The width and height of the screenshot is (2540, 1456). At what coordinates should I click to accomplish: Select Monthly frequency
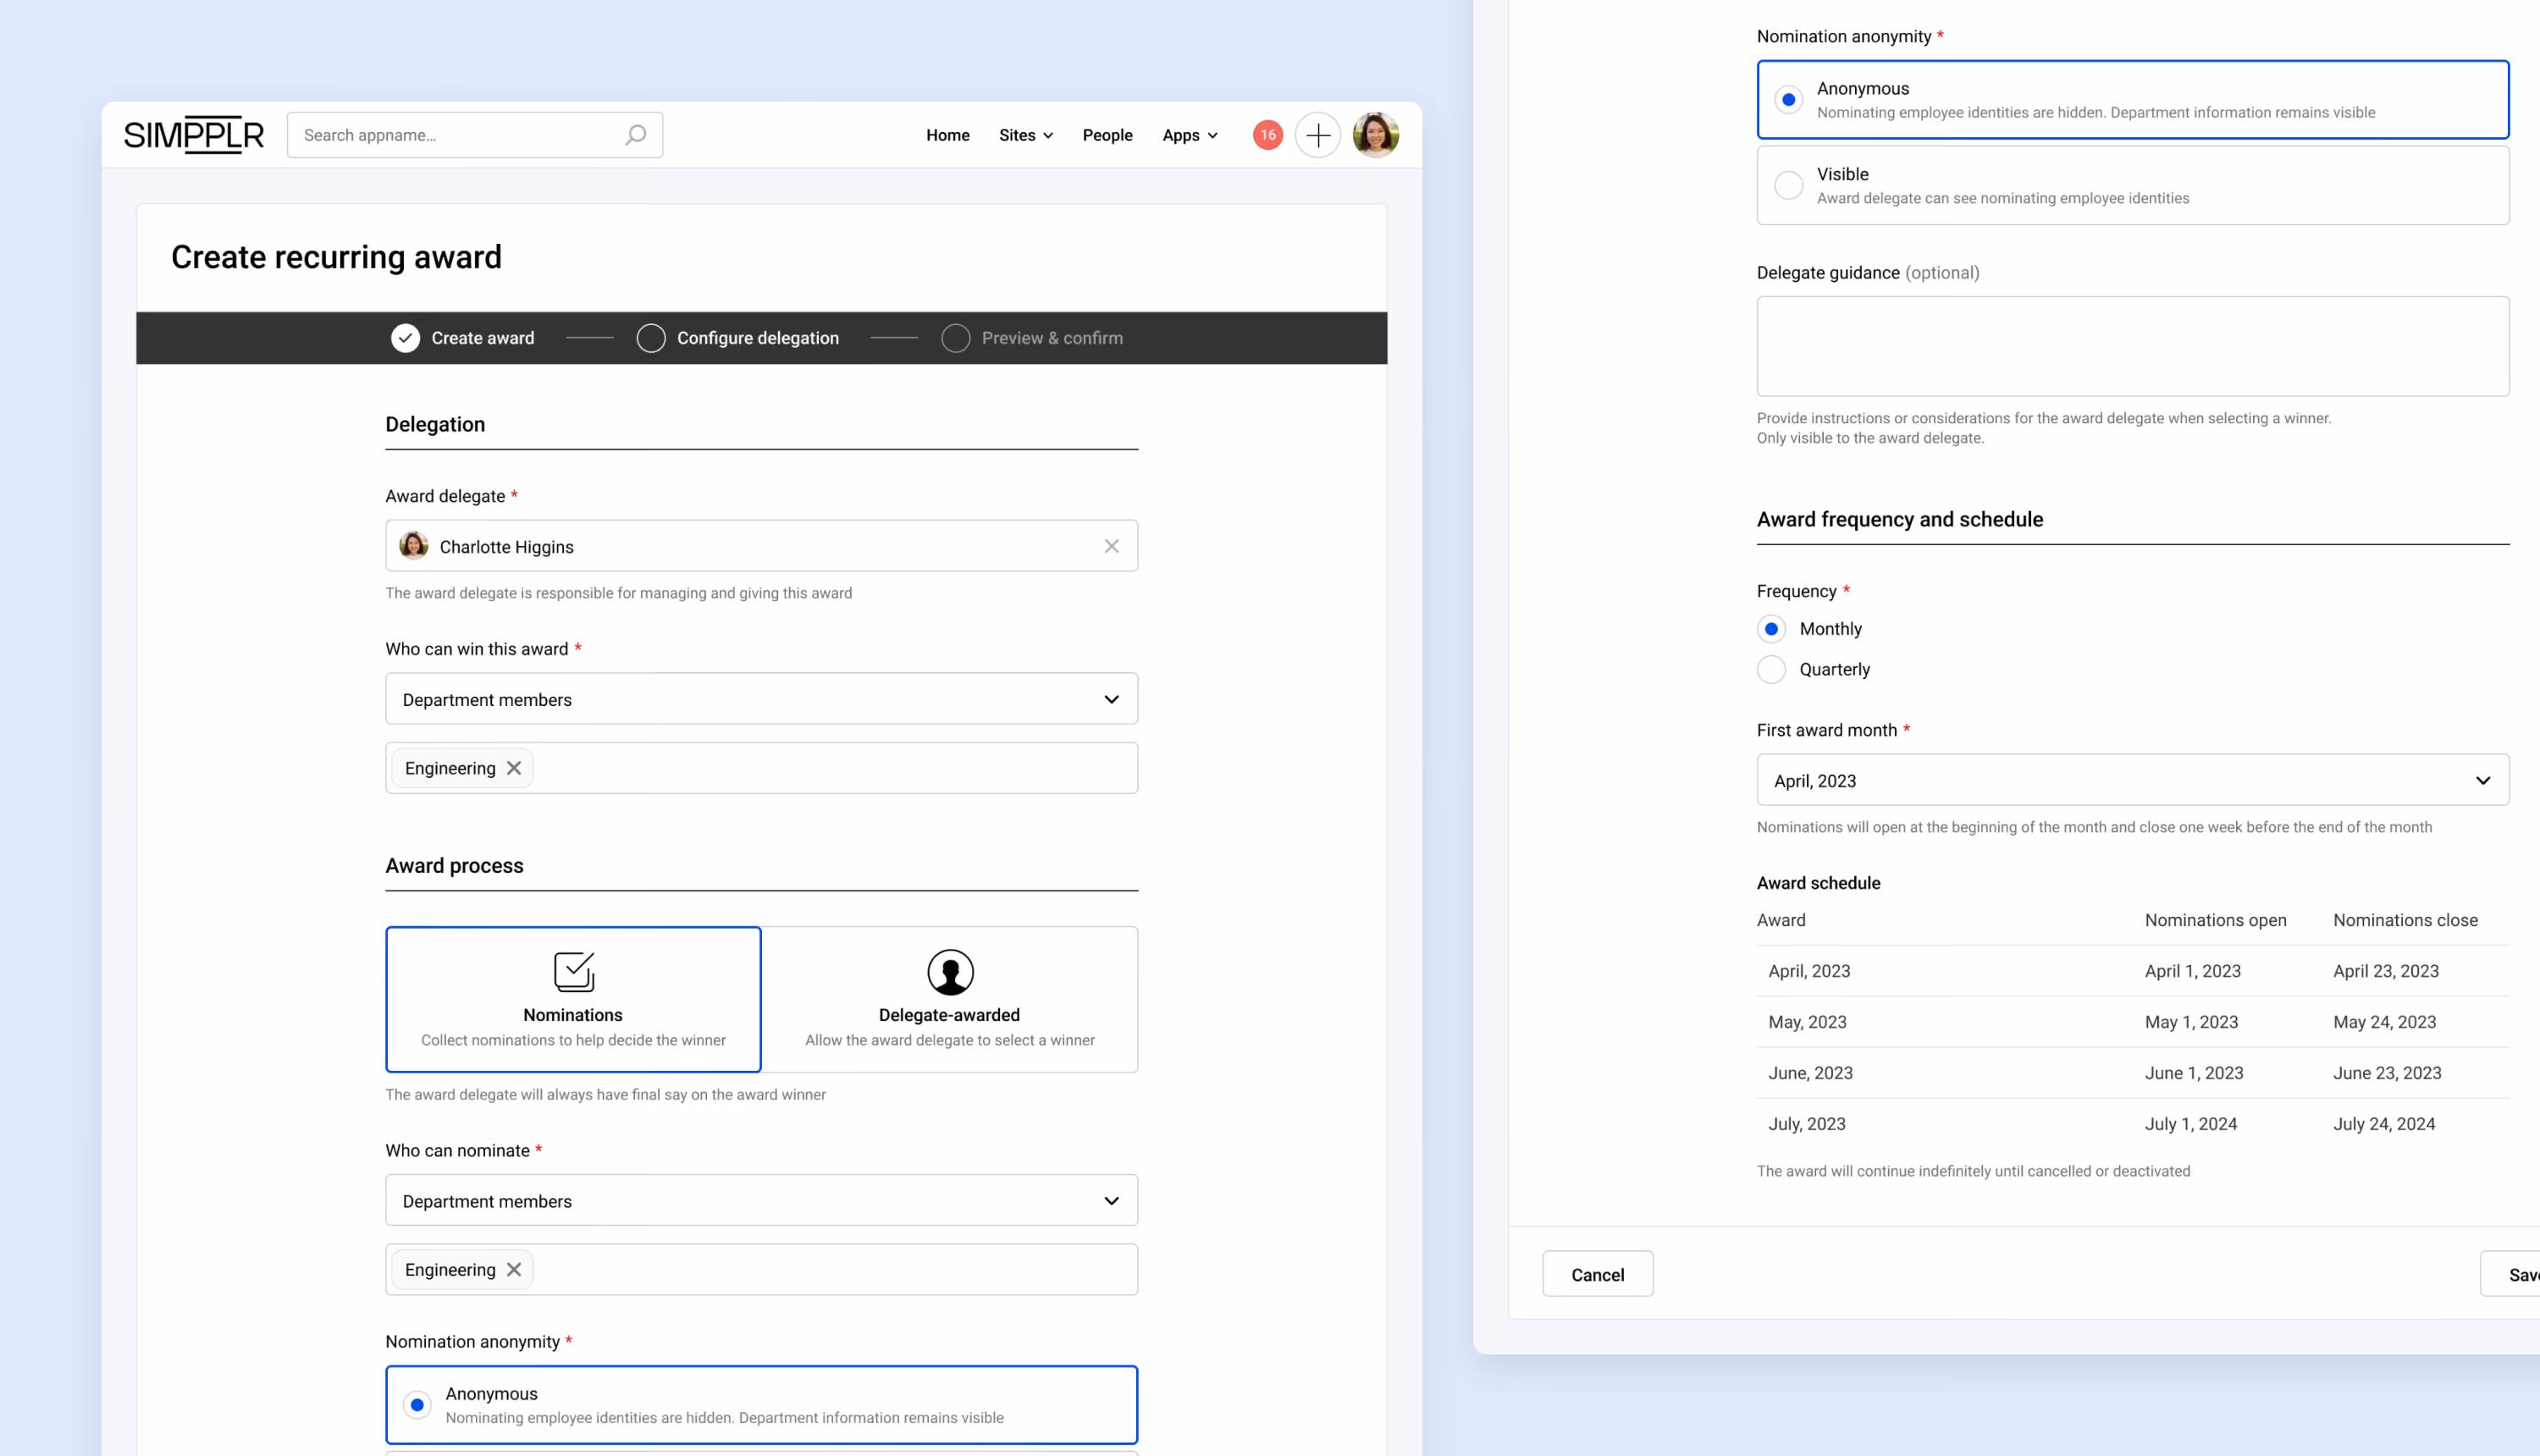tap(1771, 629)
